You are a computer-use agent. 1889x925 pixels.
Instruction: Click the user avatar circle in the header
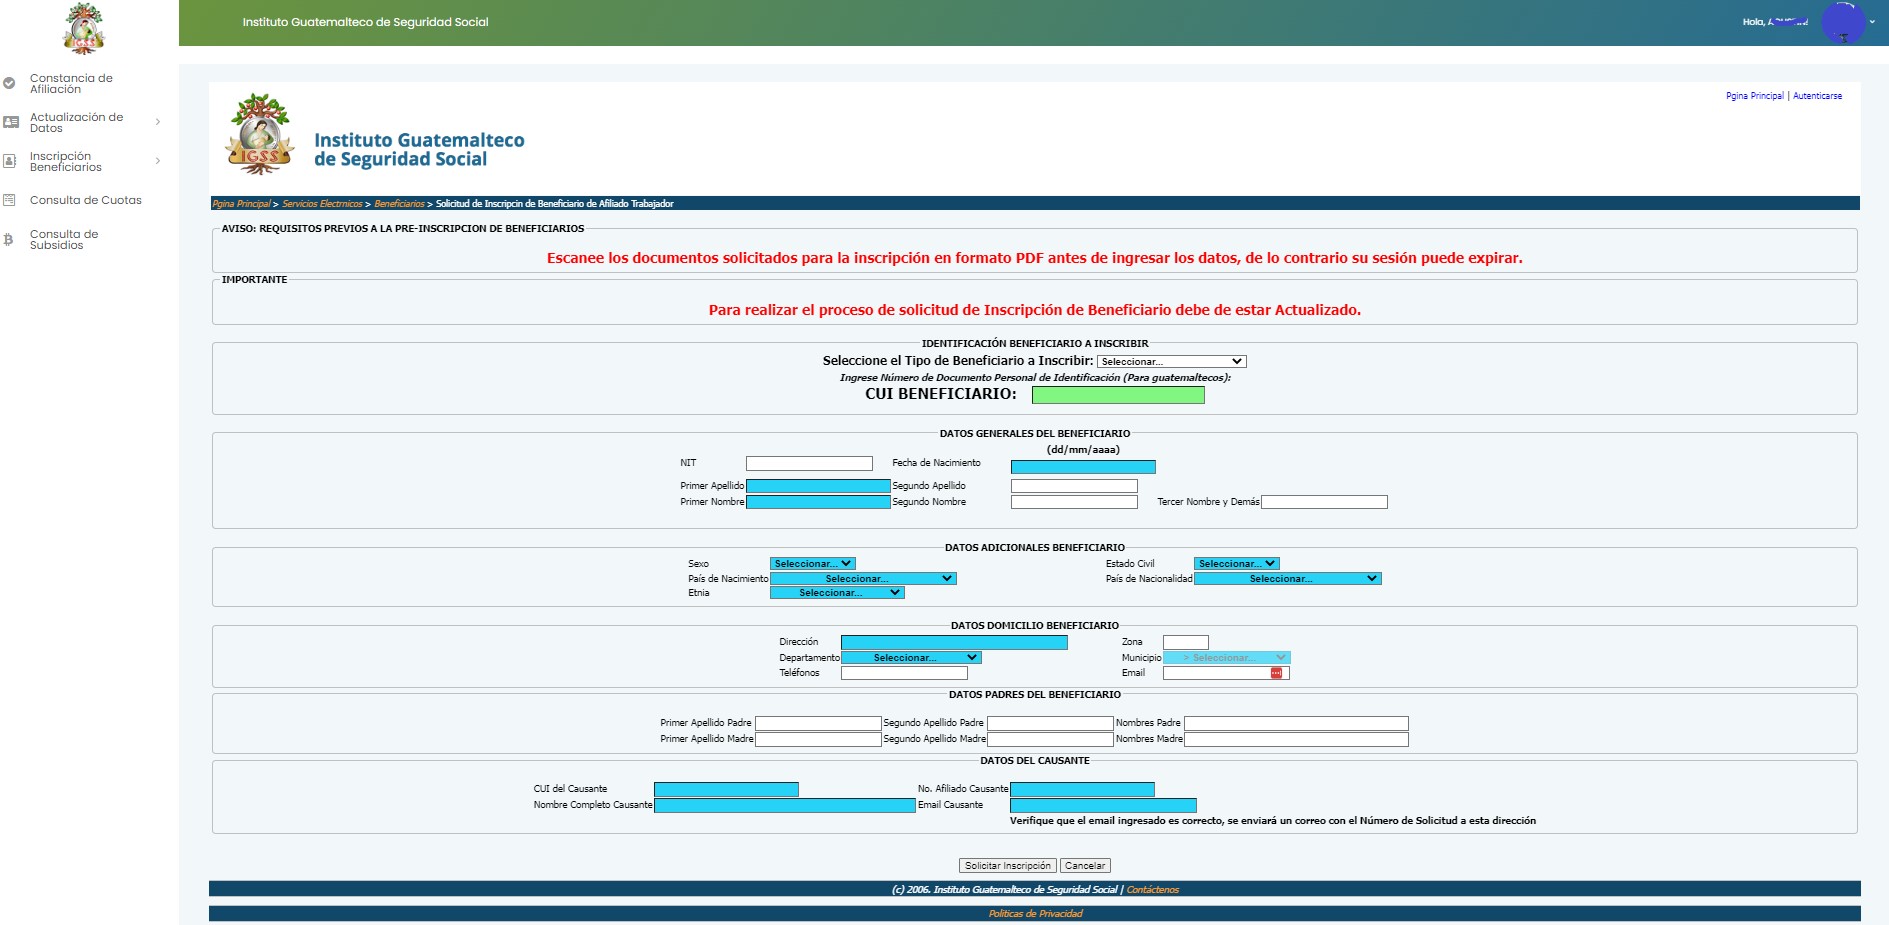pyautogui.click(x=1842, y=22)
